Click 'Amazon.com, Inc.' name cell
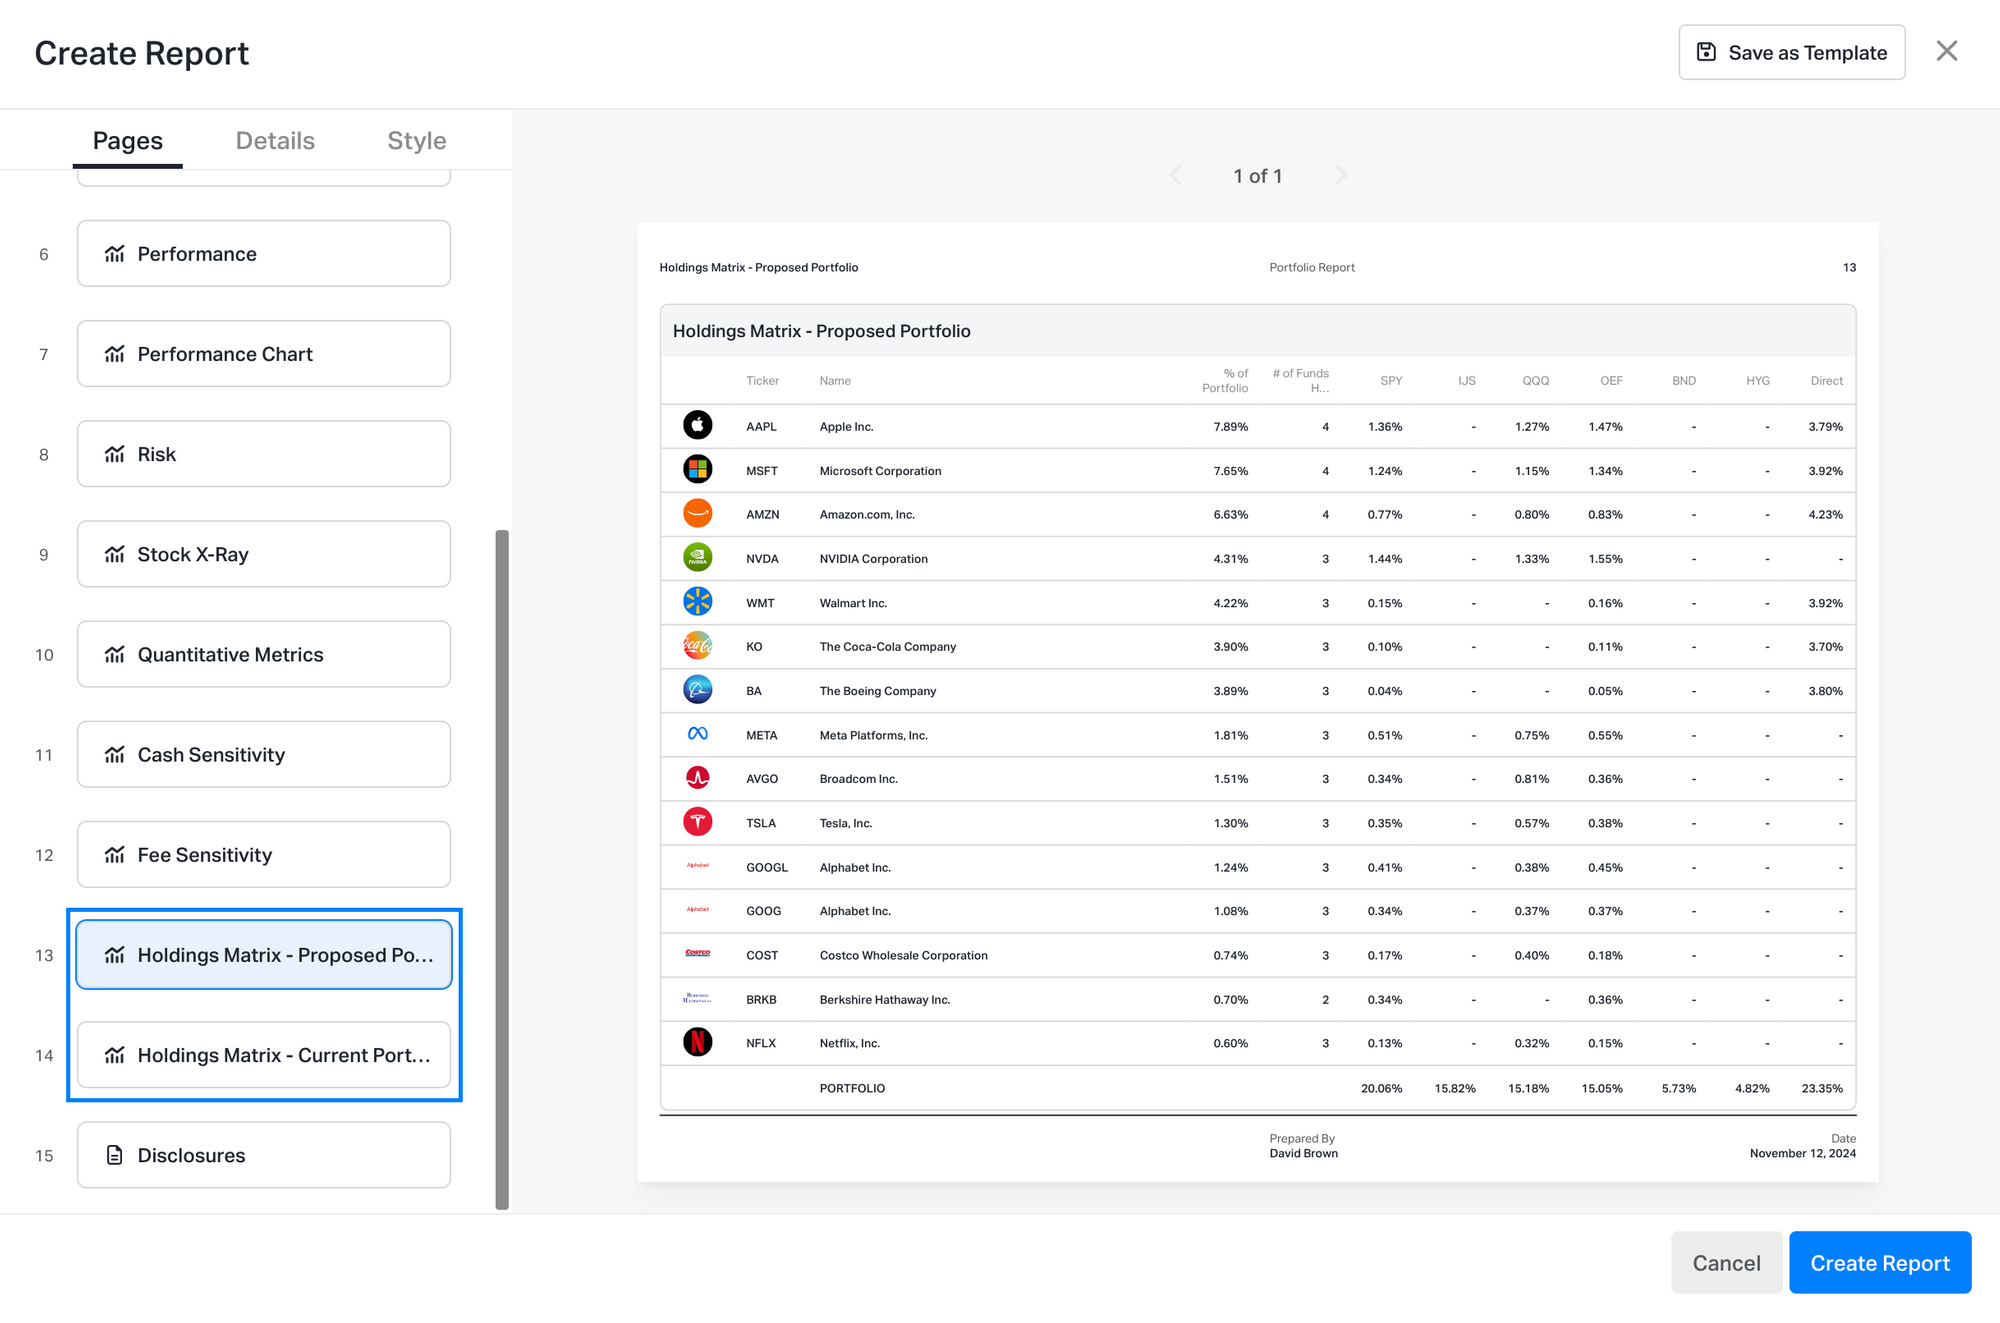 pos(867,514)
